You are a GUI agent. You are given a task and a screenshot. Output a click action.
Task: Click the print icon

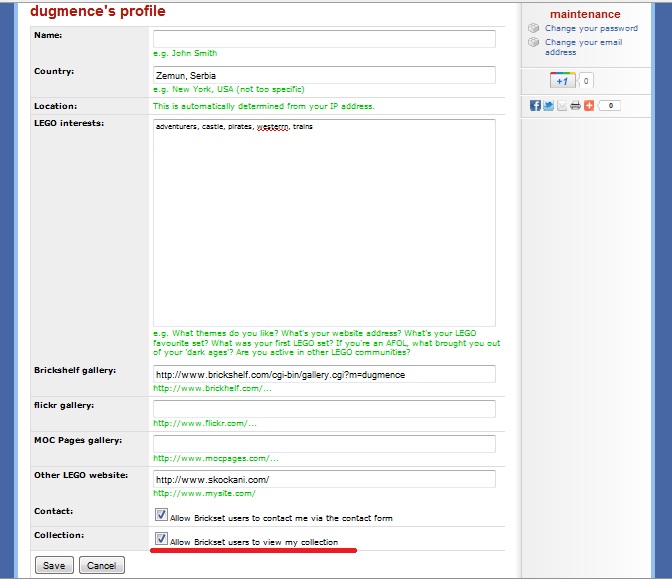pos(576,105)
